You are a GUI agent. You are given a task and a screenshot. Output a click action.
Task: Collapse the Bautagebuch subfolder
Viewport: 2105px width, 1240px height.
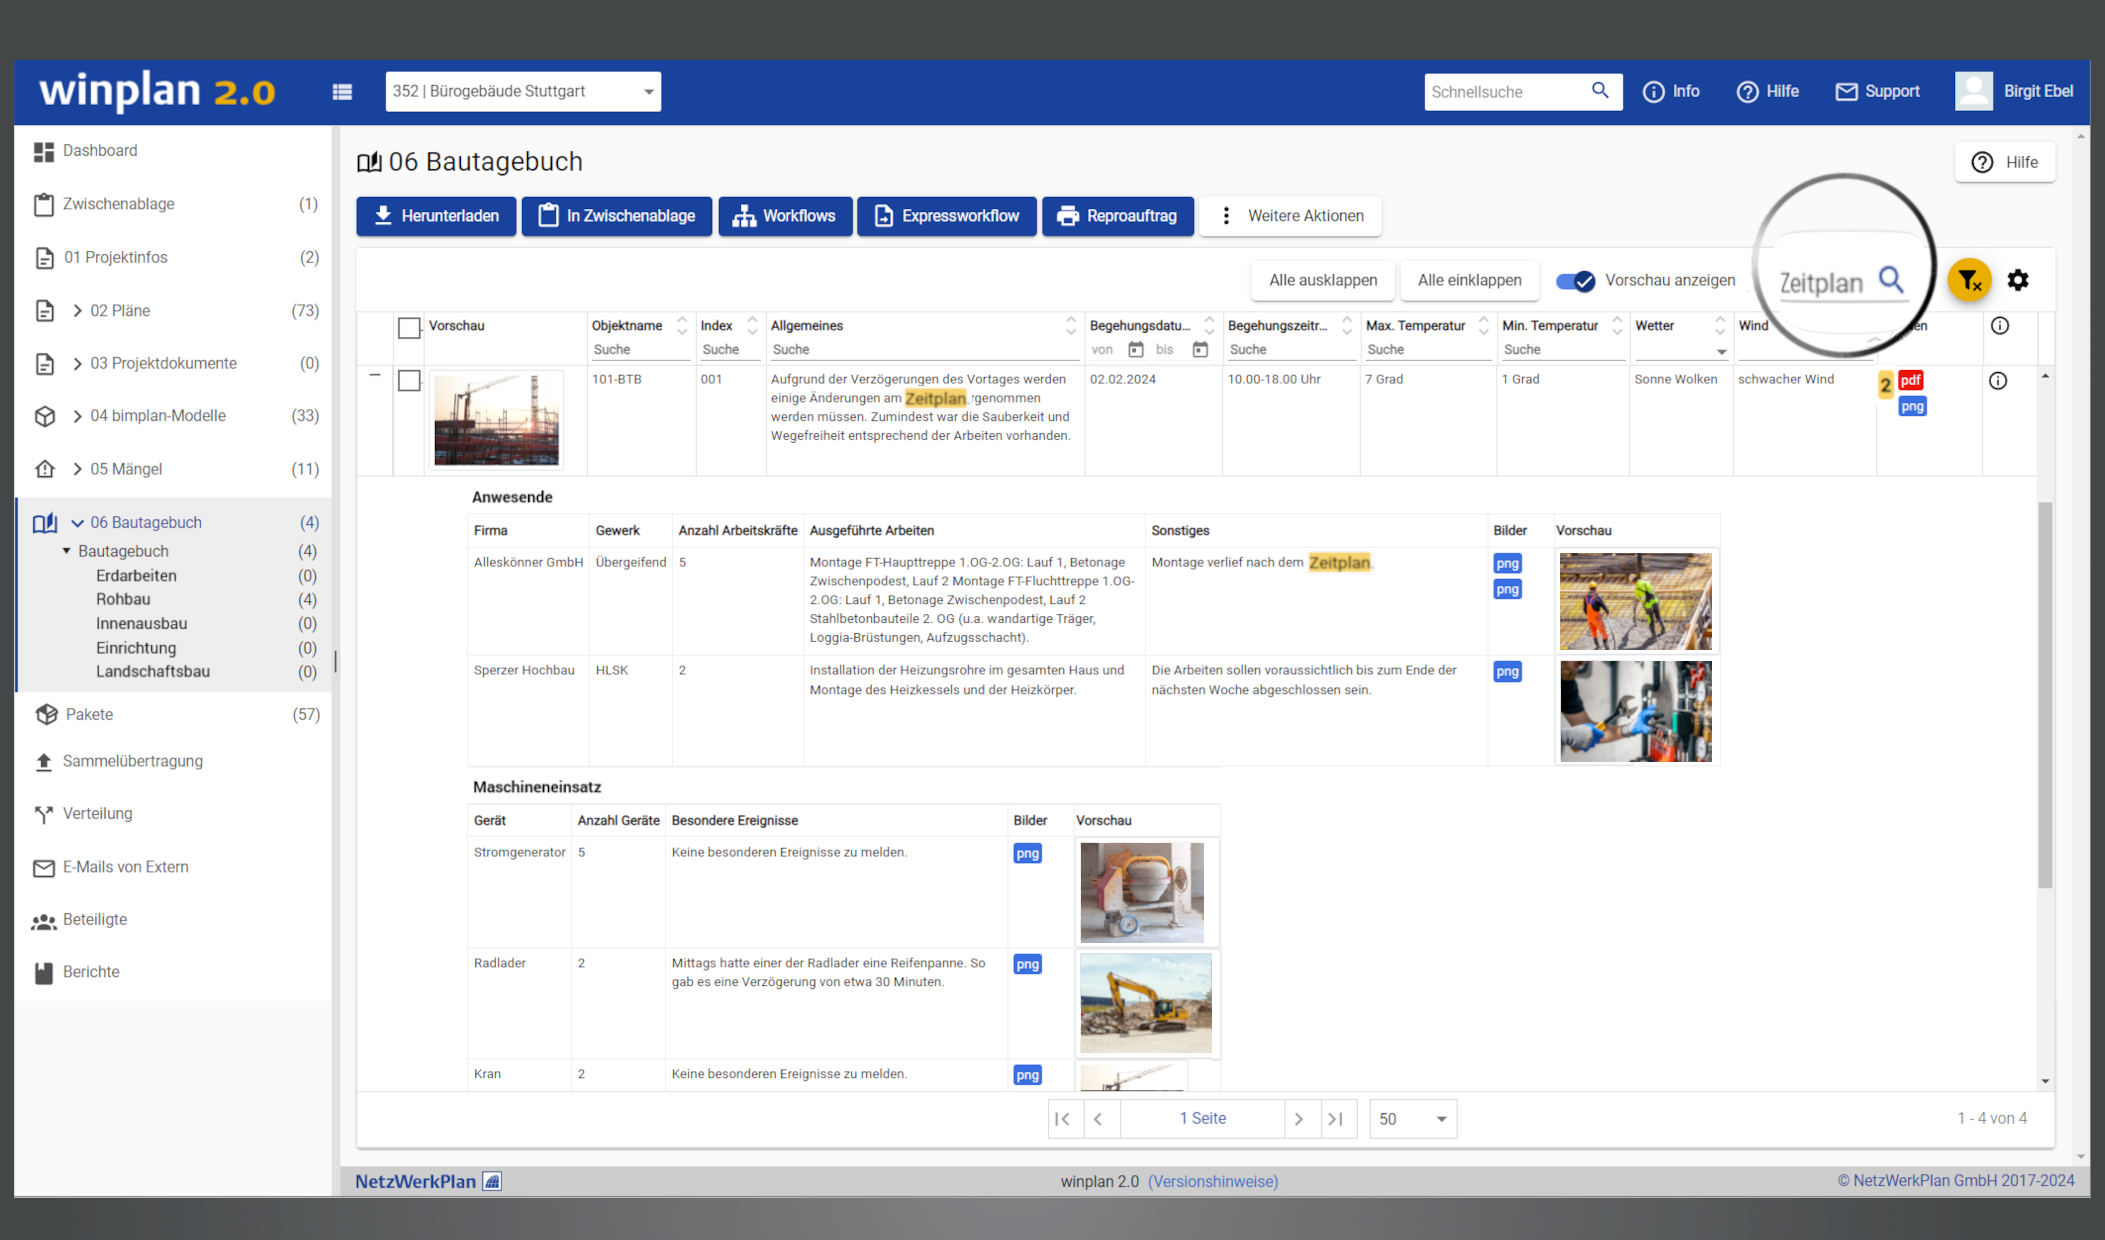pos(66,551)
